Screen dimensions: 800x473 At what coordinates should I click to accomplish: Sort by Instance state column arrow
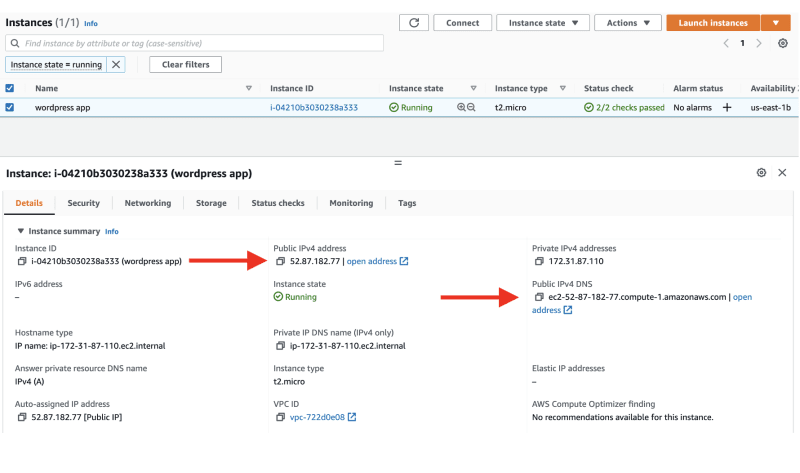pyautogui.click(x=473, y=88)
